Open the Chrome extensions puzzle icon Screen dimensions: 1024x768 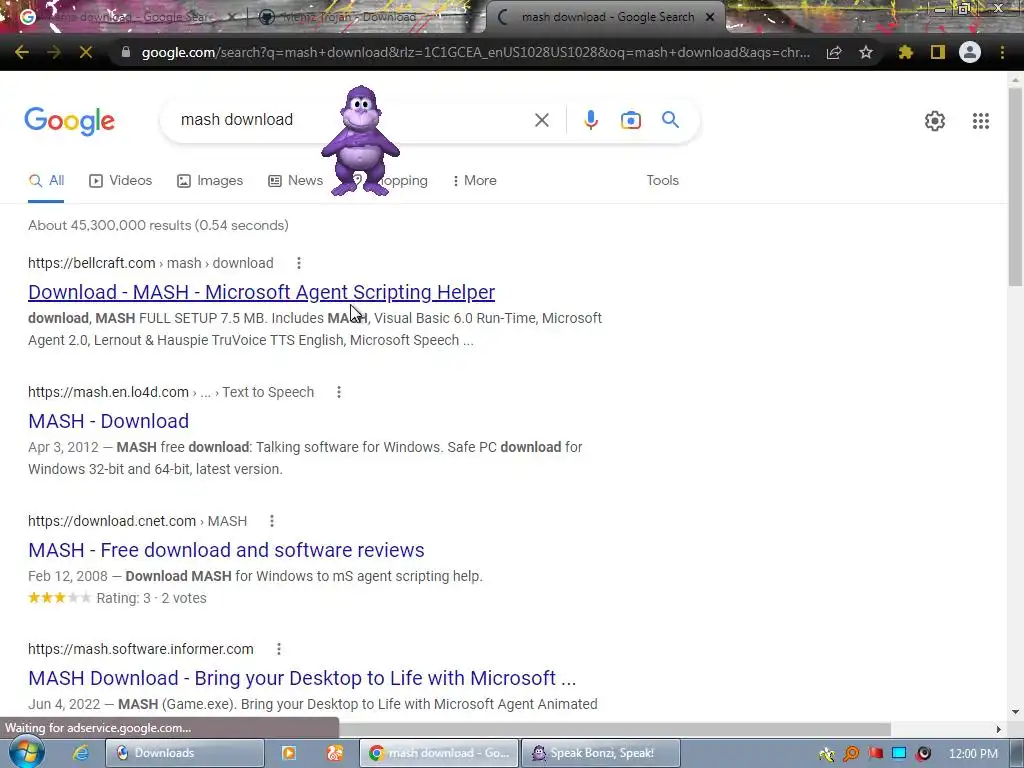click(x=905, y=52)
